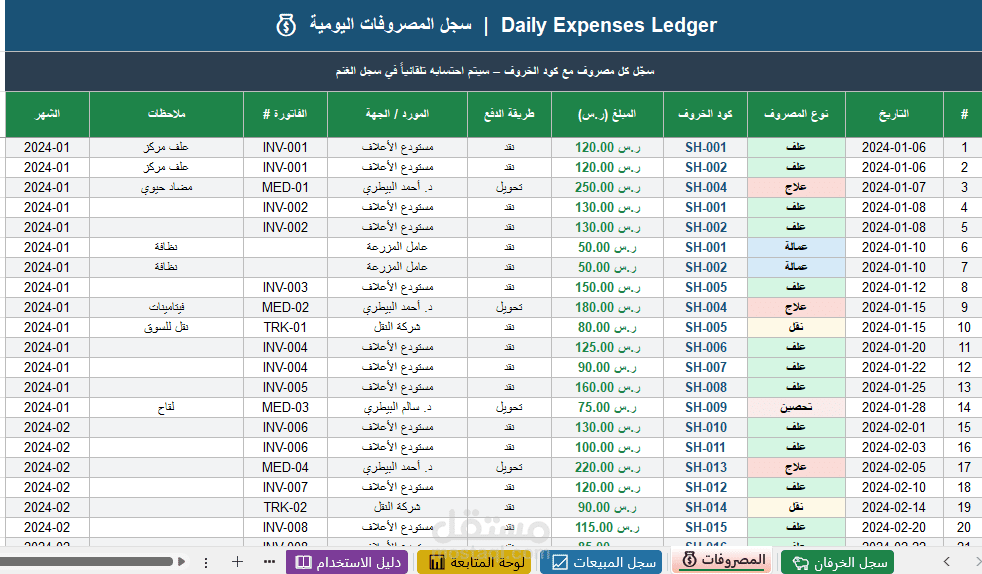982x574 pixels.
Task: Select the note cell لقاح
Action: [x=167, y=407]
